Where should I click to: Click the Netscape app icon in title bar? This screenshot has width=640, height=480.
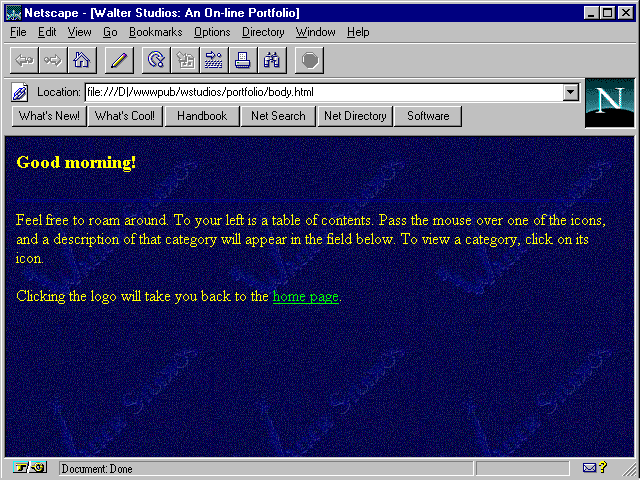pyautogui.click(x=13, y=13)
